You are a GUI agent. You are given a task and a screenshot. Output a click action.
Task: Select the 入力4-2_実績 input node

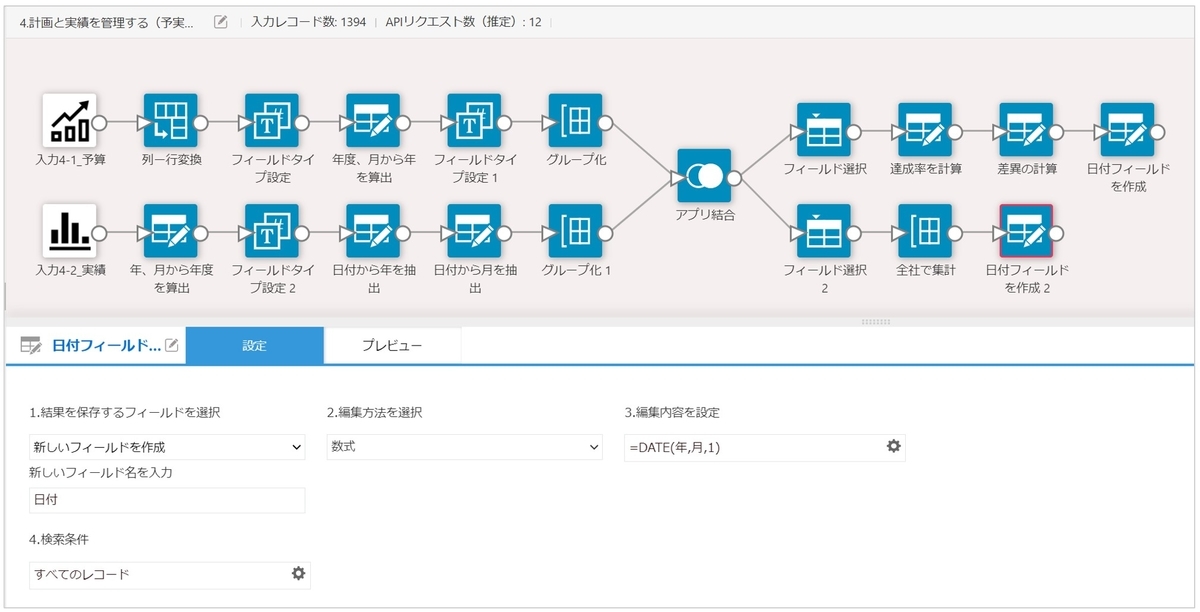click(x=69, y=230)
